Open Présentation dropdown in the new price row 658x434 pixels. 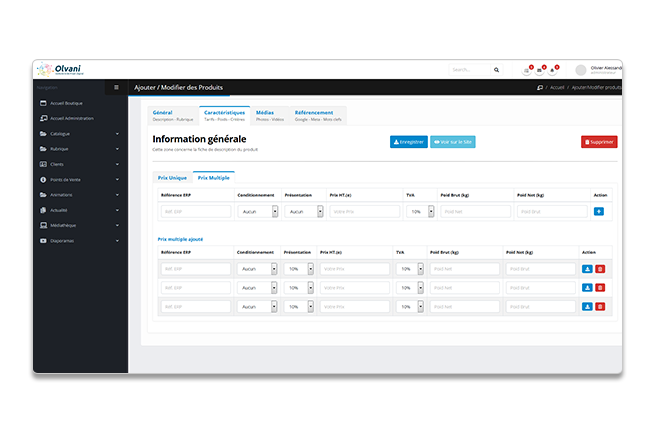point(304,212)
